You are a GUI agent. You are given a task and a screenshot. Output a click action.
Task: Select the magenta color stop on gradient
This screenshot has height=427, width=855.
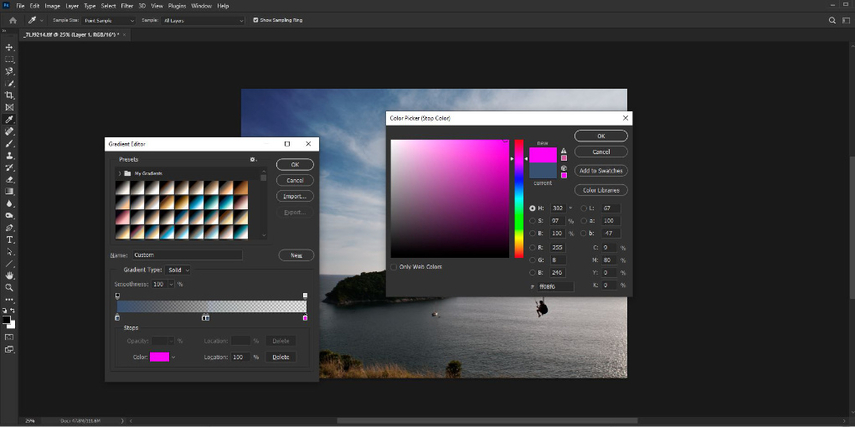(x=305, y=317)
